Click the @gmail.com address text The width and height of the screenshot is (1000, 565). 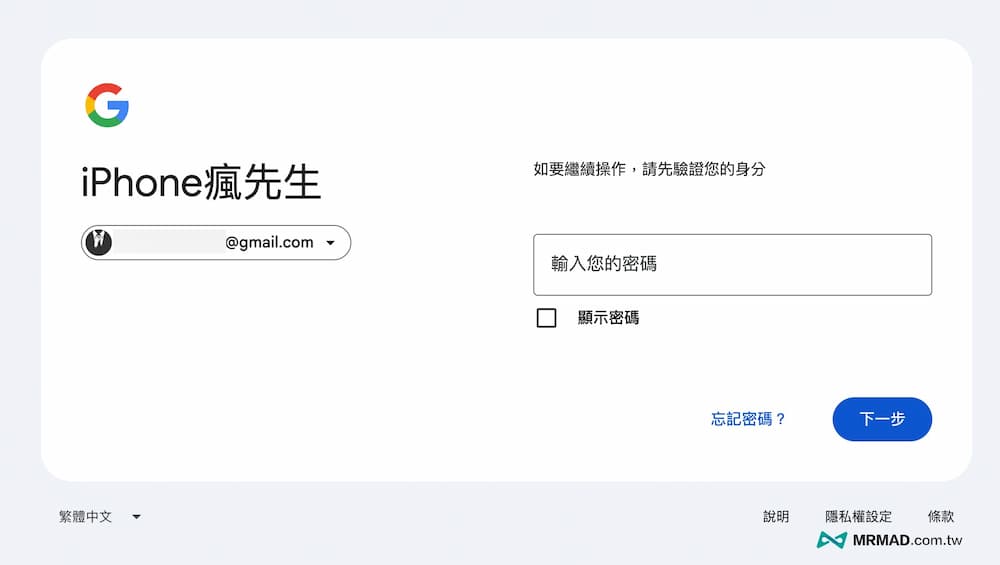(269, 242)
